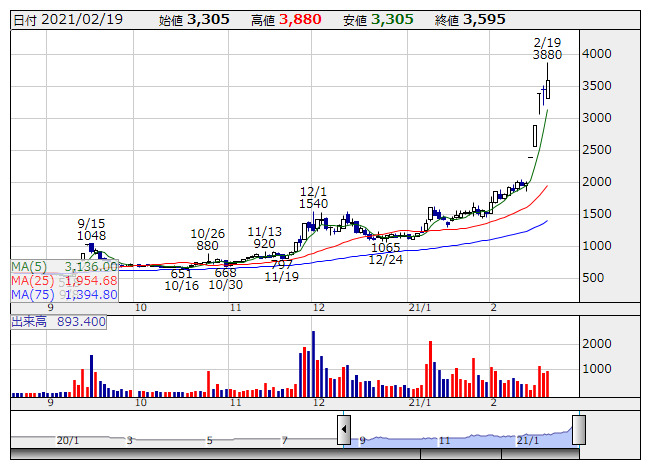Image resolution: width=653 pixels, height=470 pixels.
Task: Click the 10/26 880 high marker
Action: click(x=207, y=239)
